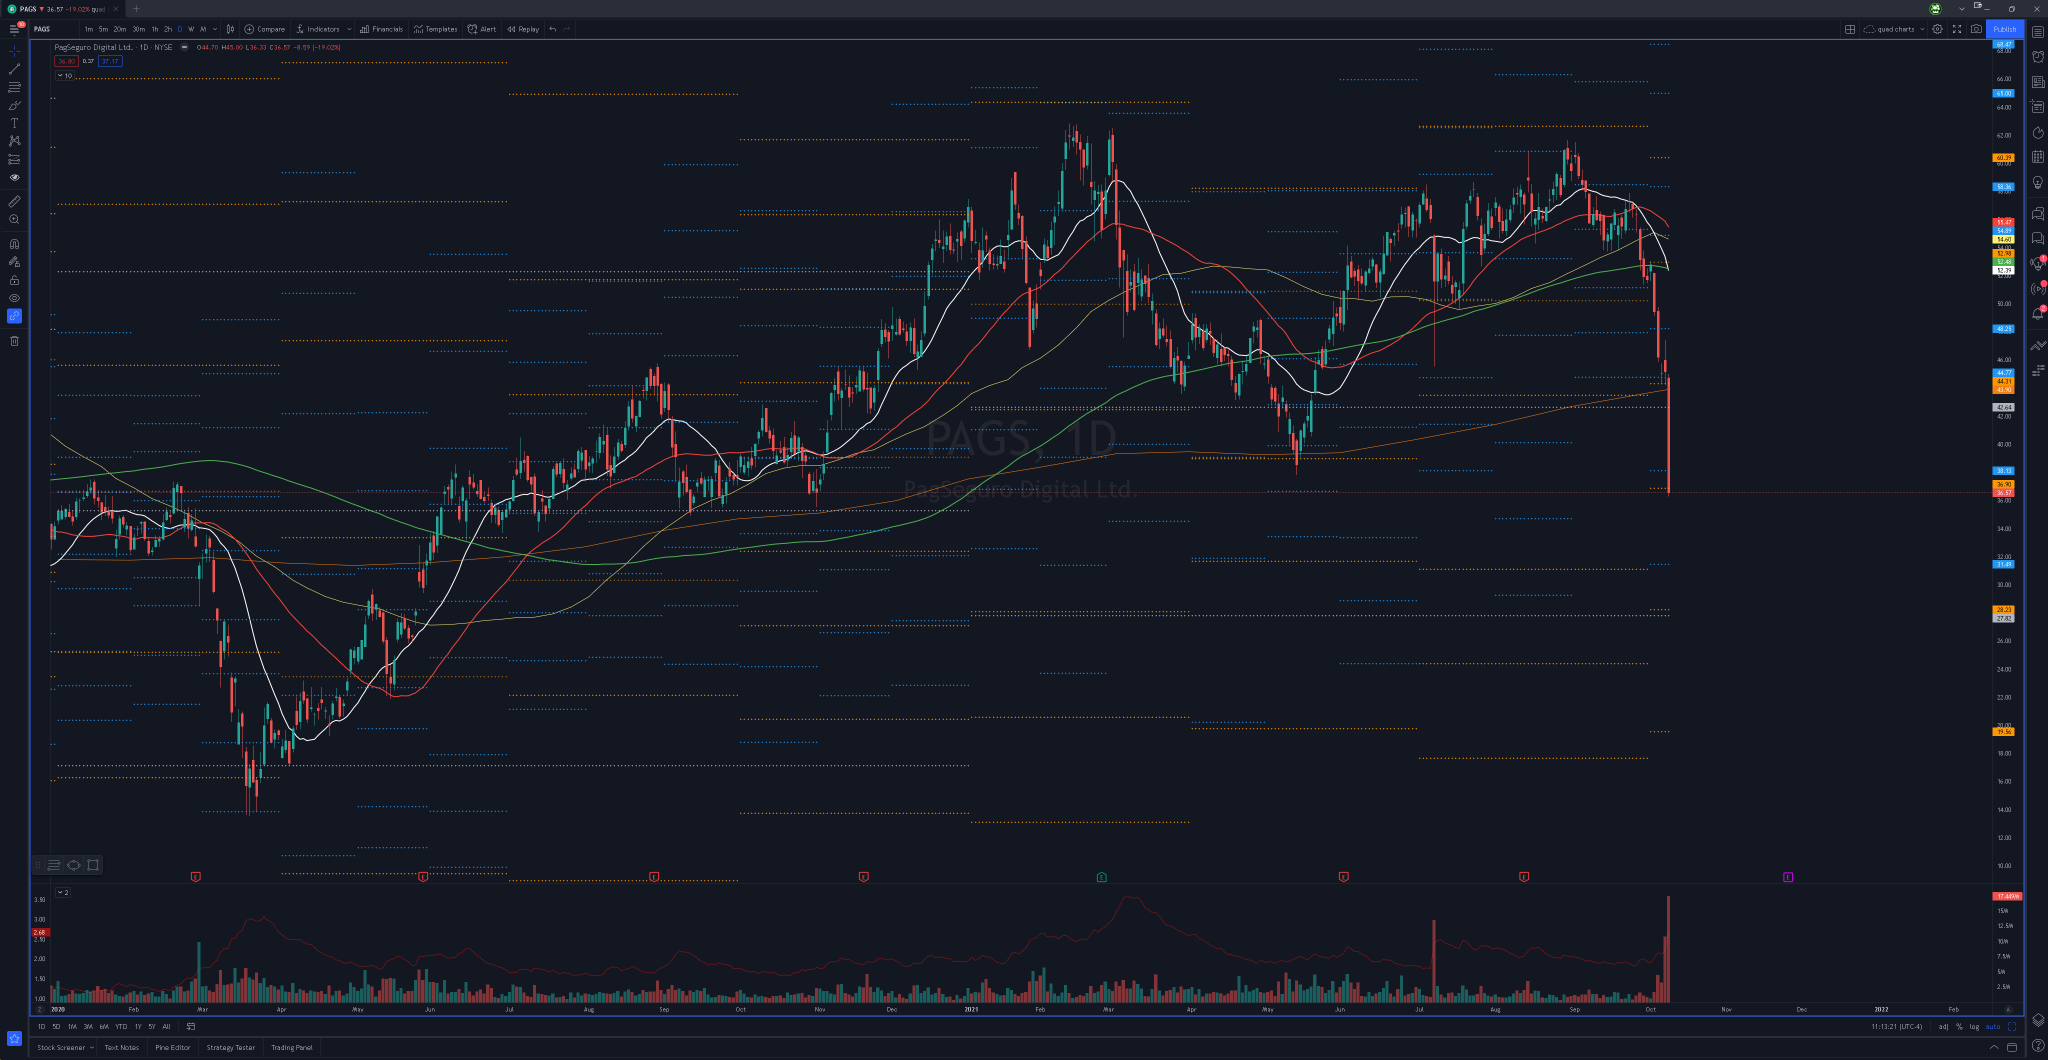Open chart settings gear
Image resolution: width=2048 pixels, height=1060 pixels.
click(x=1937, y=29)
